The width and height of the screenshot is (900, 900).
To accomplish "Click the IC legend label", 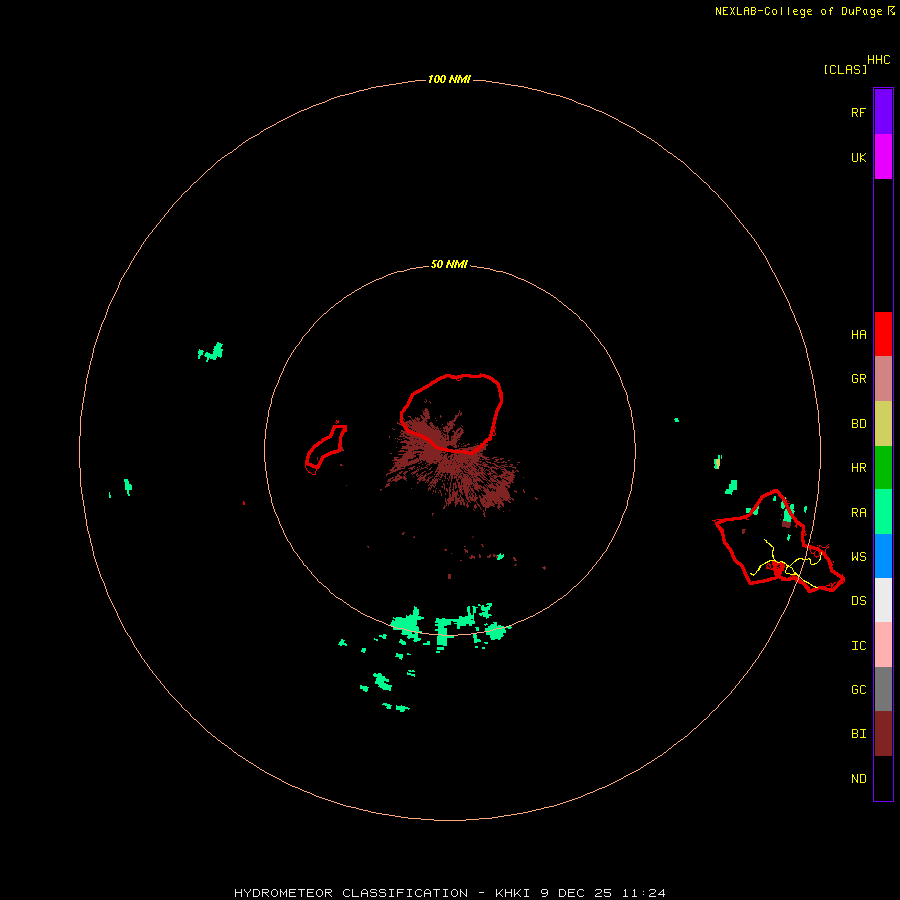I will pyautogui.click(x=858, y=646).
